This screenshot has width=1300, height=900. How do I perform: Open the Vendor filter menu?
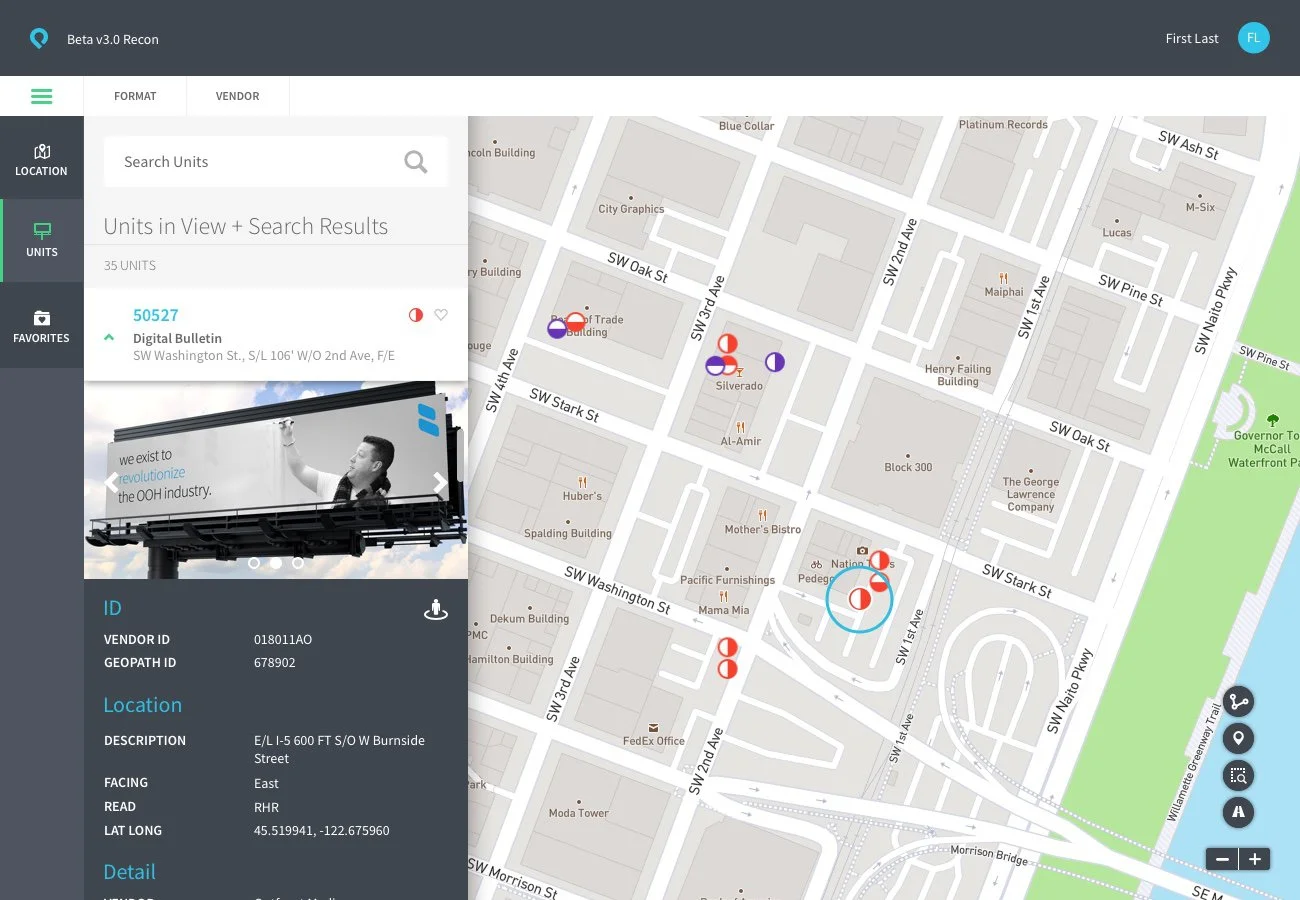tap(237, 96)
